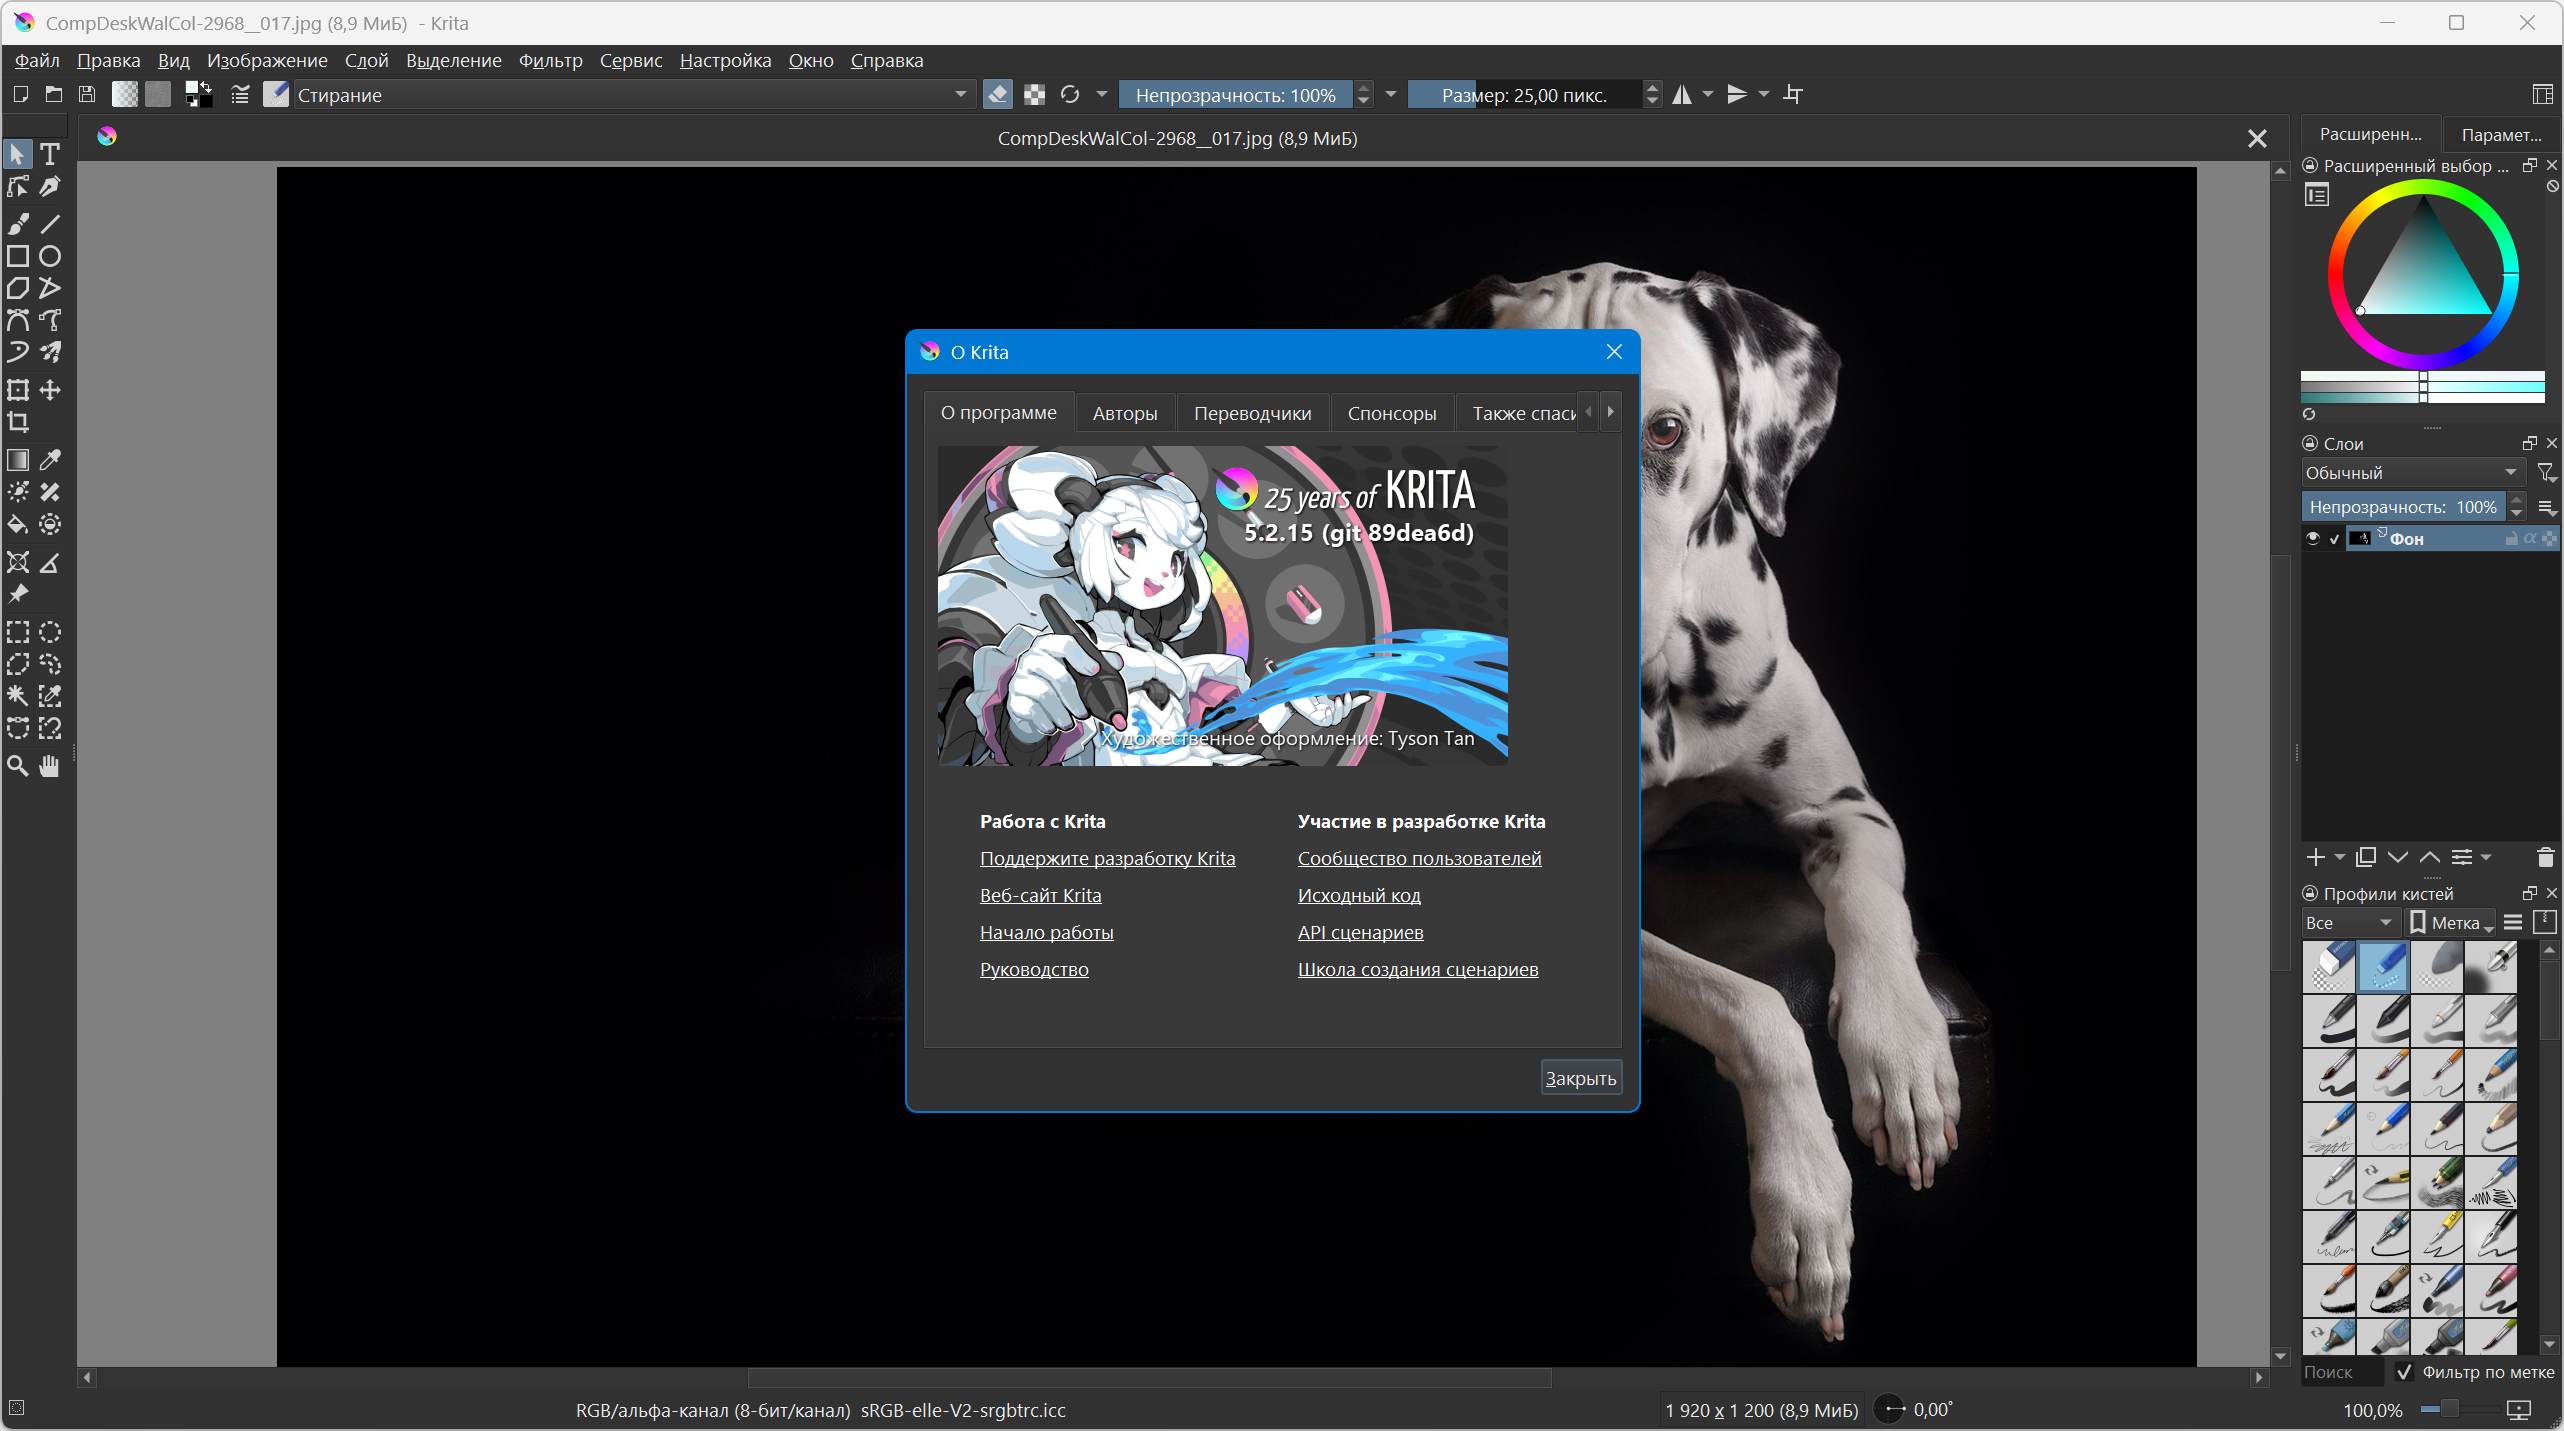Choose the Zoom magnifier tool
This screenshot has width=2564, height=1431.
18,766
